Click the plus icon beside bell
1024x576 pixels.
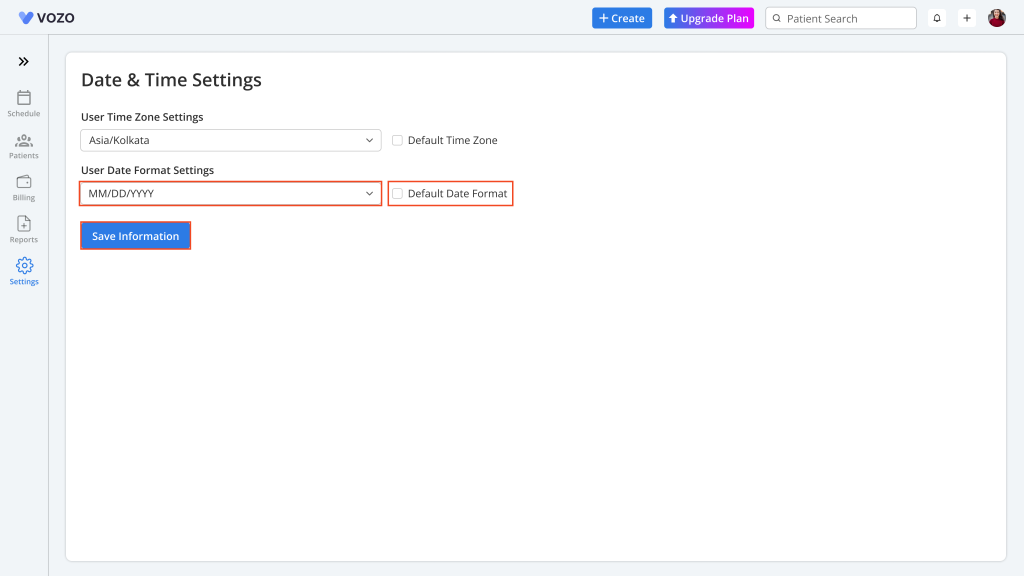pos(967,18)
